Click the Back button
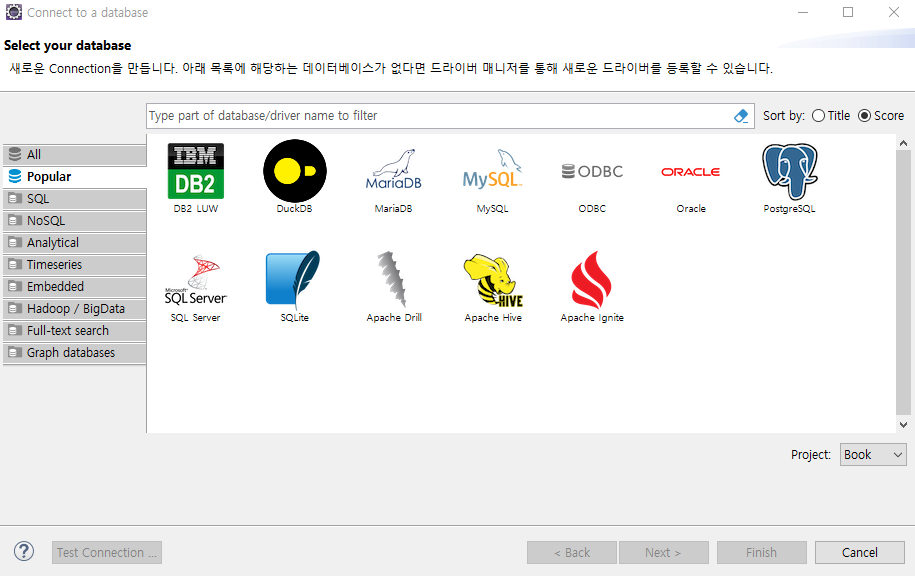This screenshot has width=915, height=576. 572,553
